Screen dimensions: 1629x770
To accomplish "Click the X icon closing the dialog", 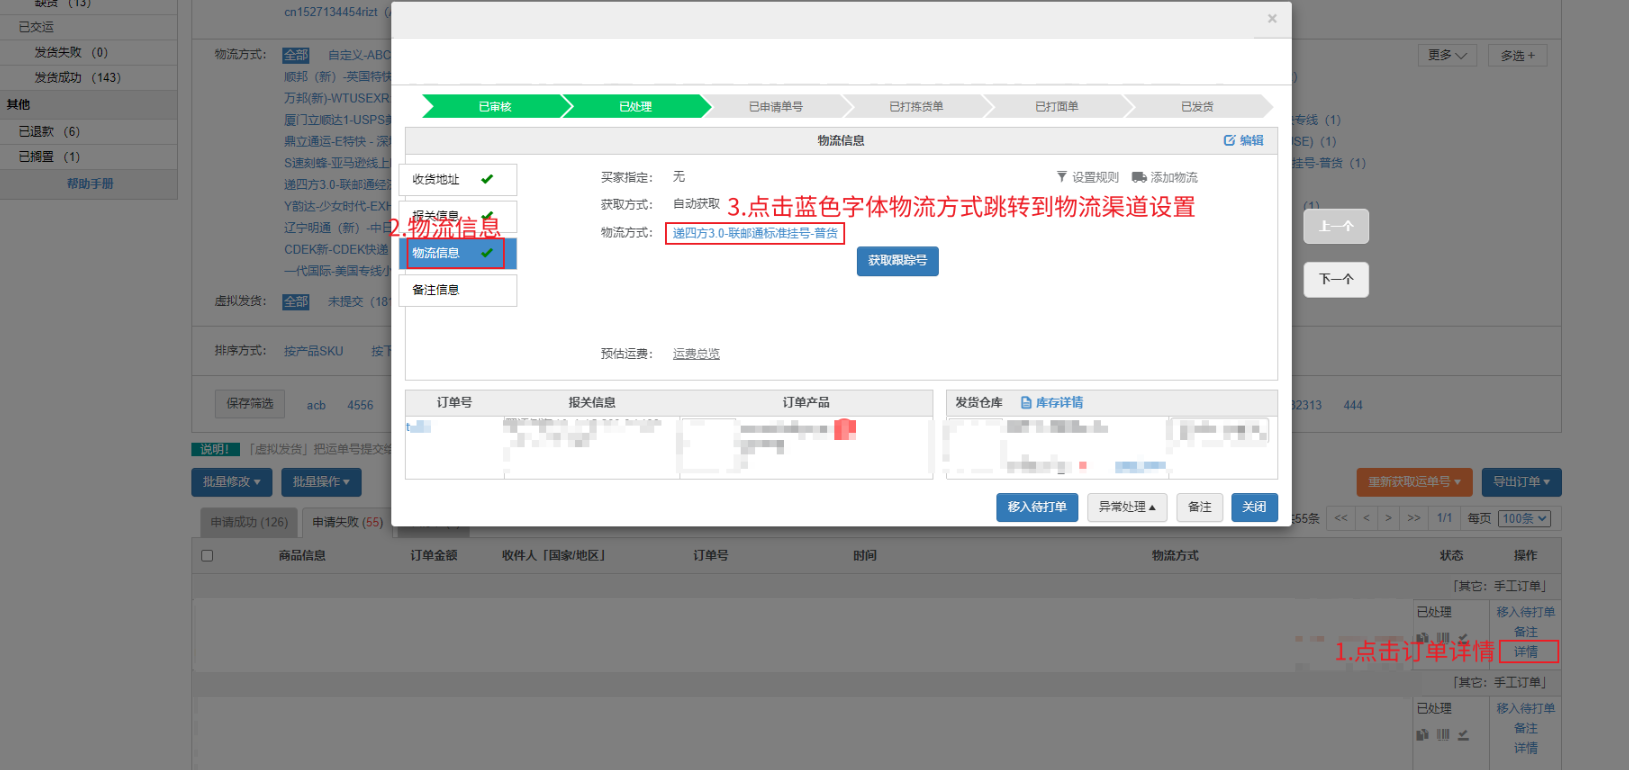I will [1272, 19].
